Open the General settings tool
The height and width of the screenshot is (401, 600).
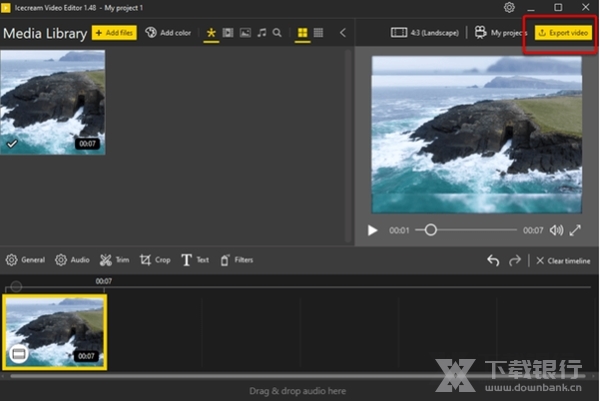click(25, 260)
